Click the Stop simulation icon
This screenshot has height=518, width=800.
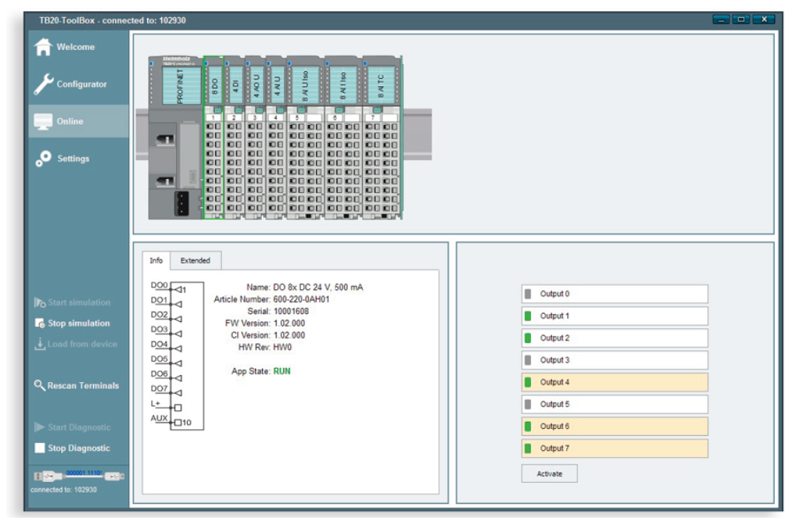click(x=40, y=323)
